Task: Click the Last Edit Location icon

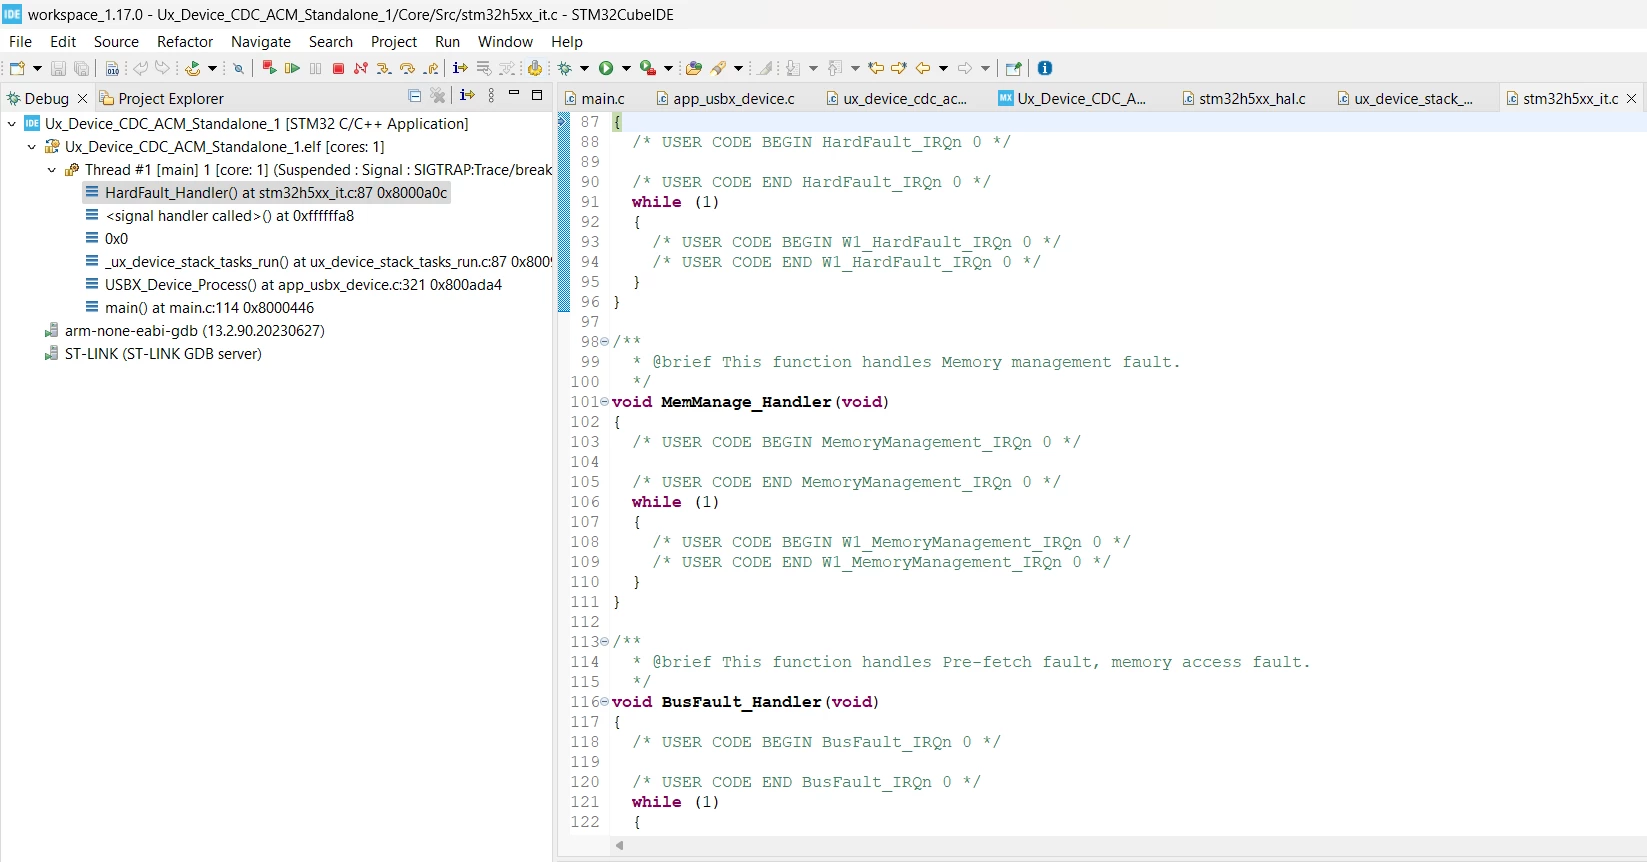Action: coord(876,68)
